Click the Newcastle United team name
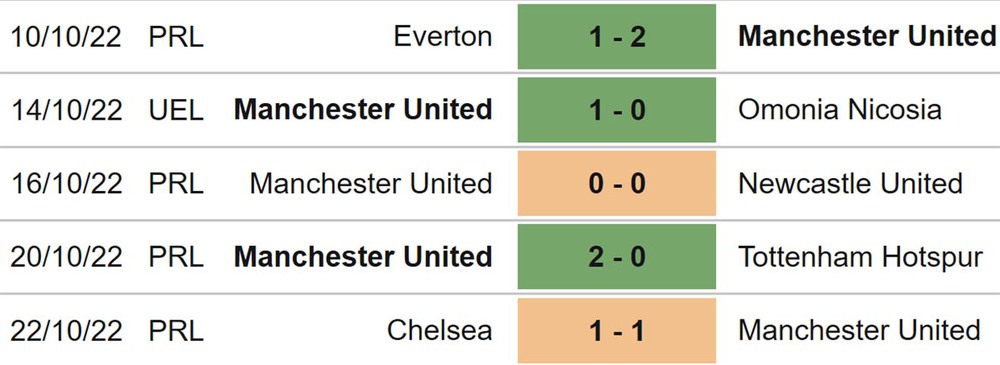Image resolution: width=1000 pixels, height=365 pixels. coord(850,184)
